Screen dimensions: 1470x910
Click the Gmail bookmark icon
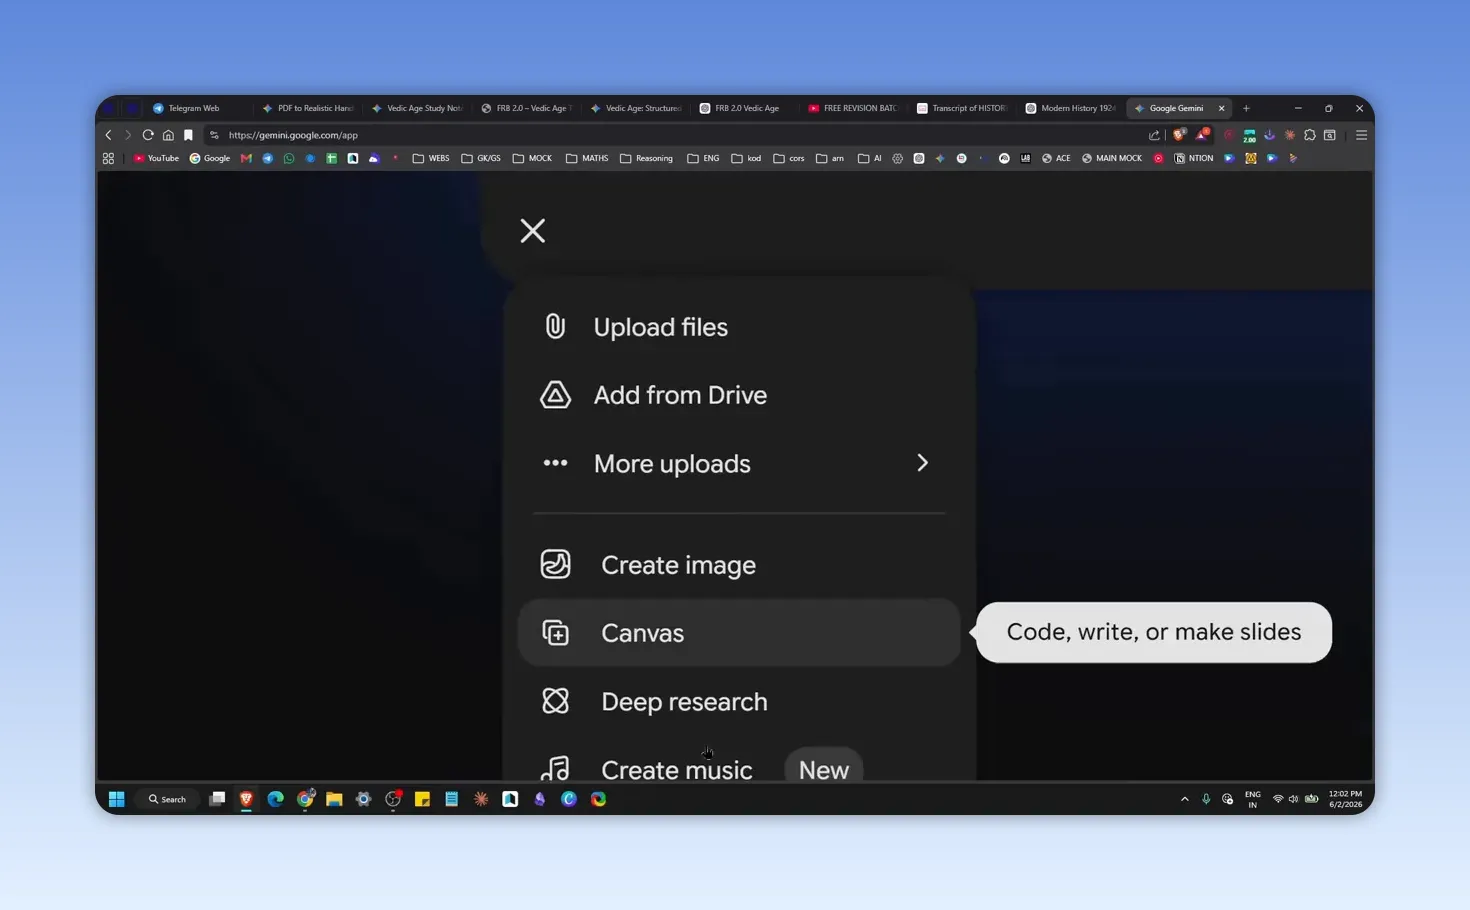tap(246, 158)
